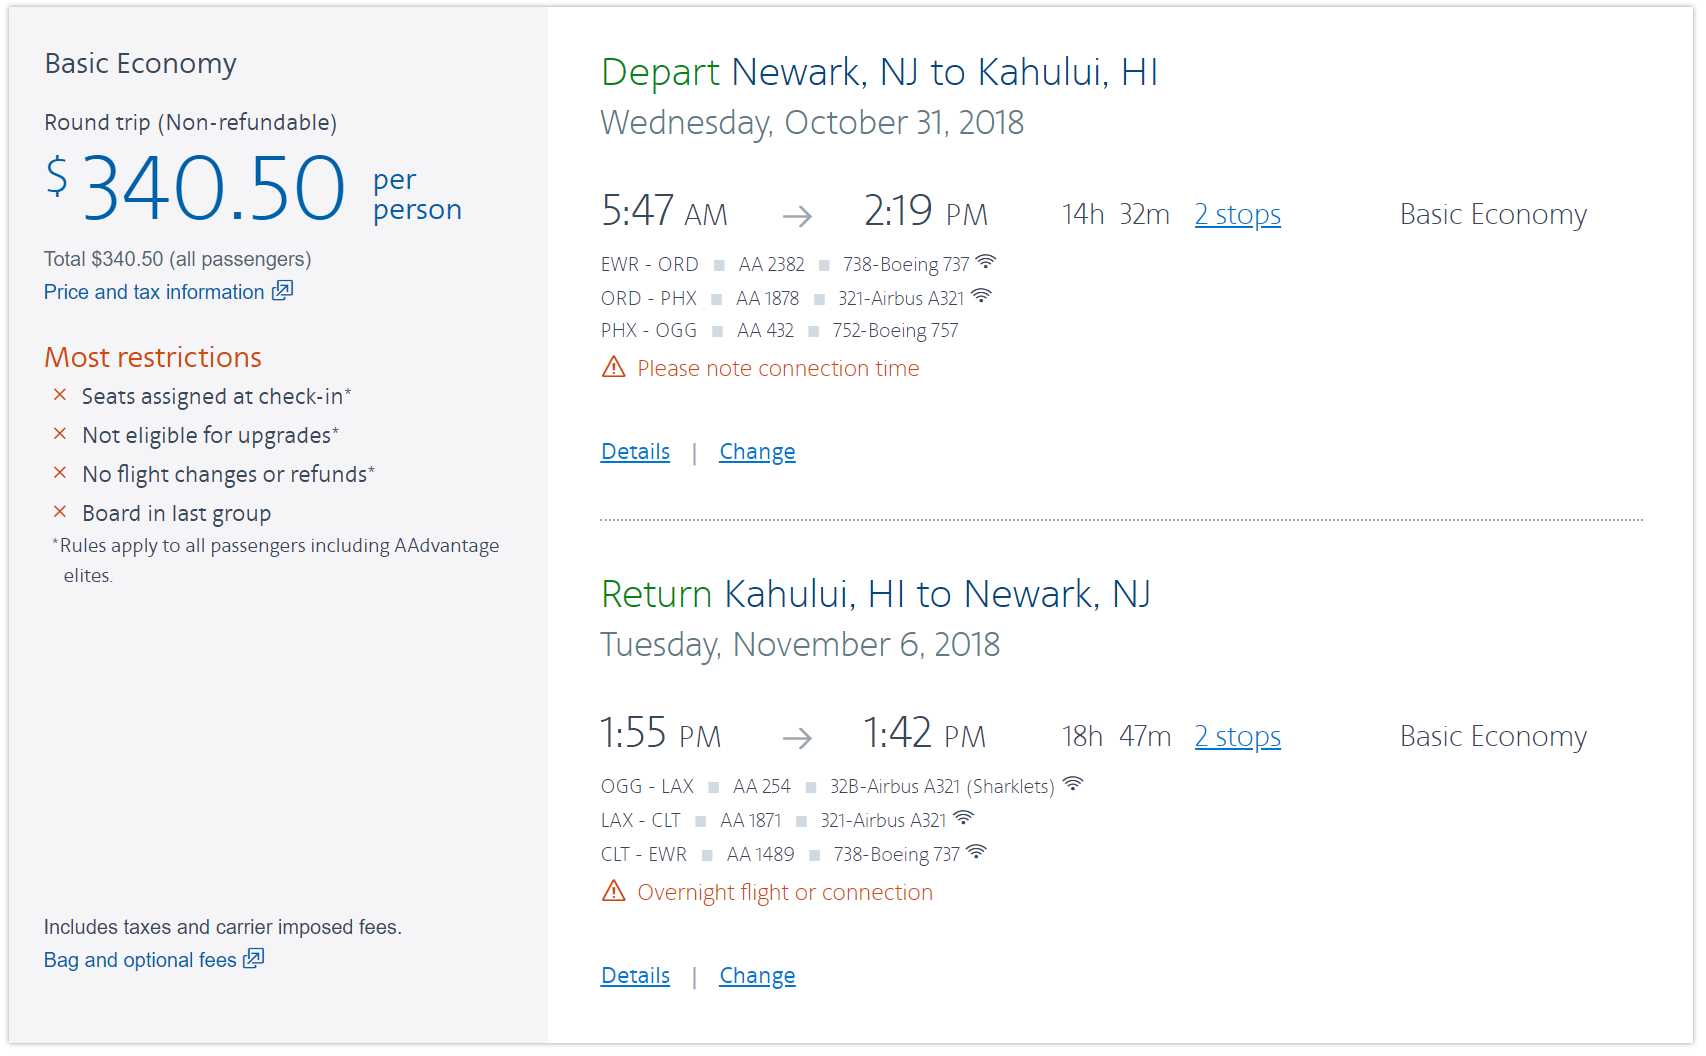
Task: View the departing flight's 2 stops
Action: 1237,215
